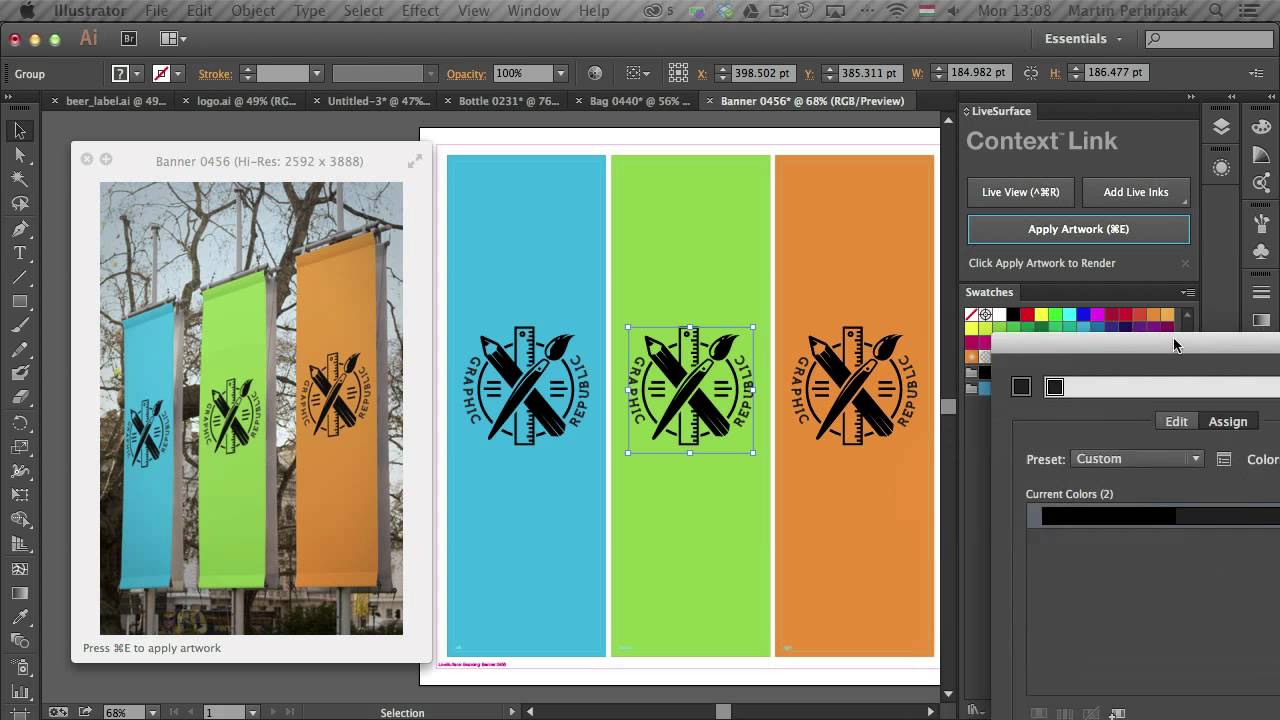This screenshot has width=1280, height=720.
Task: Select the Lasso tool
Action: pos(20,204)
